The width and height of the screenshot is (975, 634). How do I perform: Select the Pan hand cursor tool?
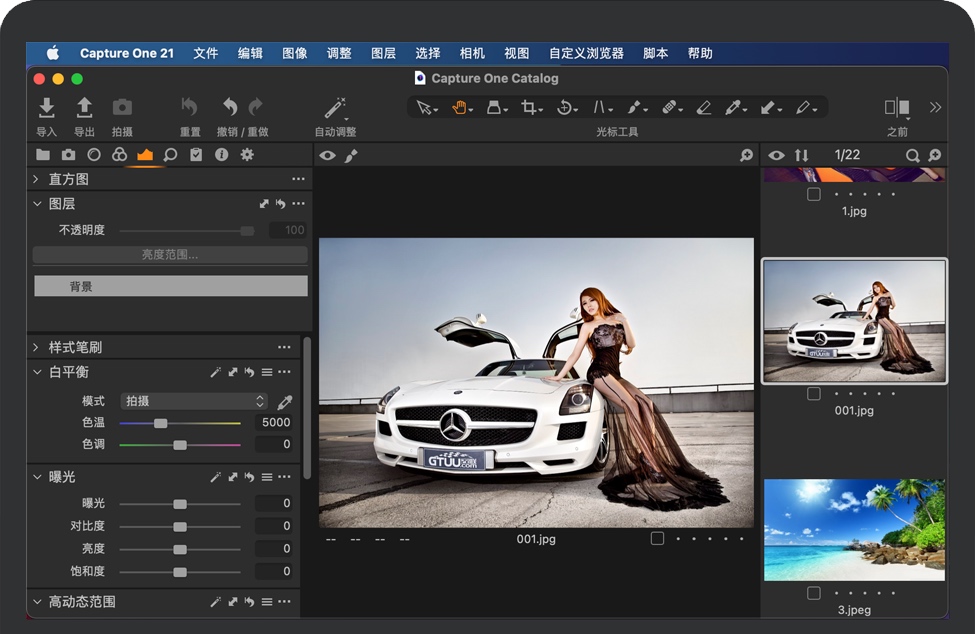[x=459, y=108]
